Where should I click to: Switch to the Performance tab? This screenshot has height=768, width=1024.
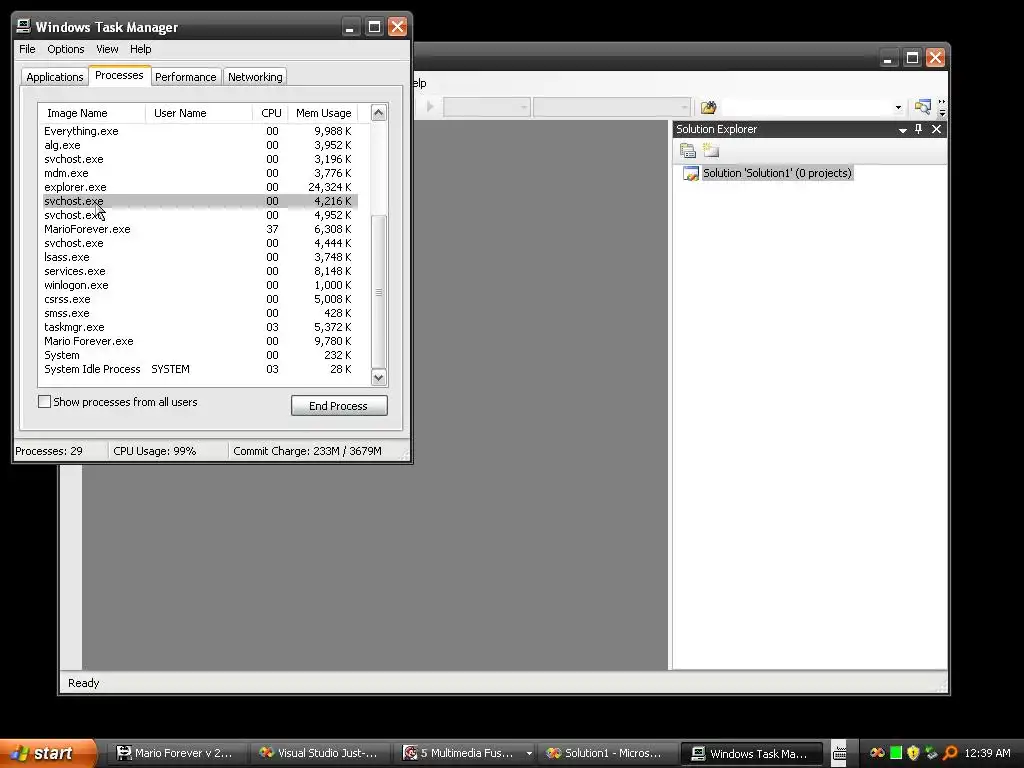[x=185, y=77]
